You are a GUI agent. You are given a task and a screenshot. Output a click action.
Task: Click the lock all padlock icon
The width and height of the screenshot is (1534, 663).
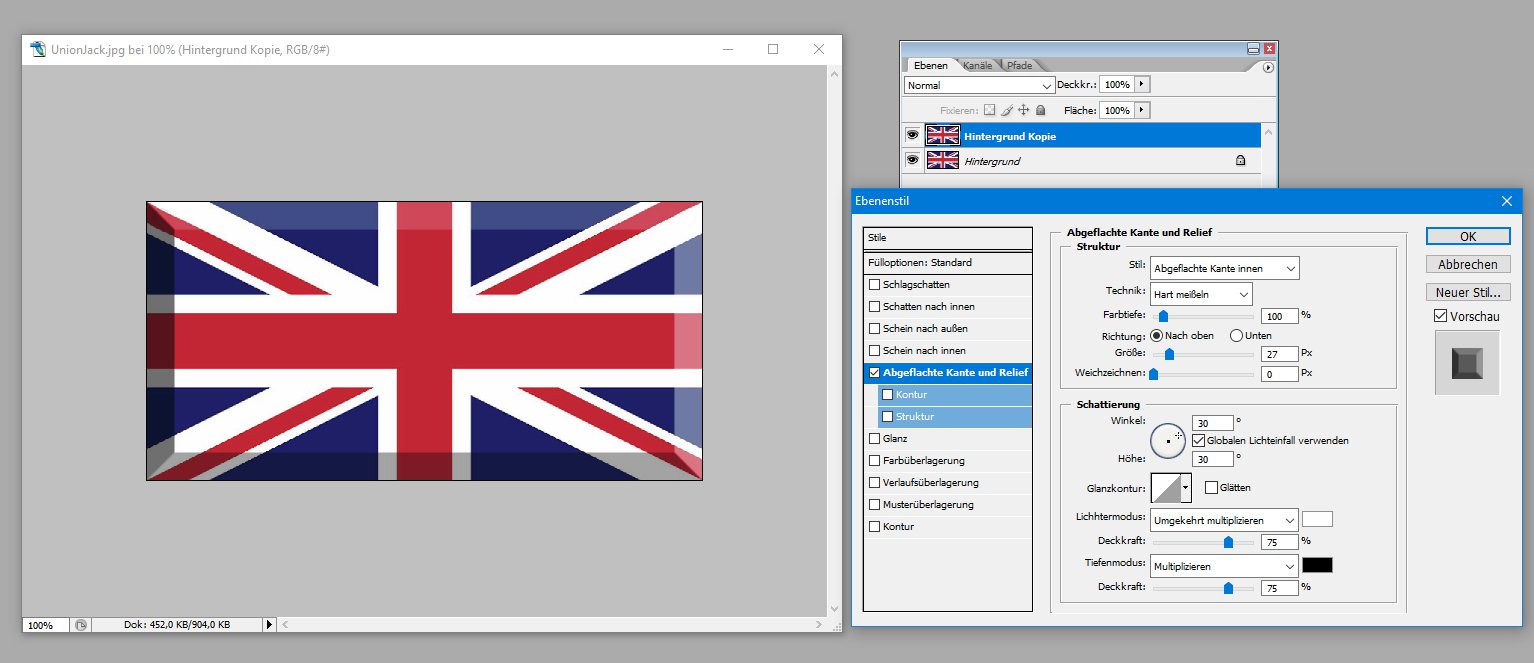pos(1040,110)
